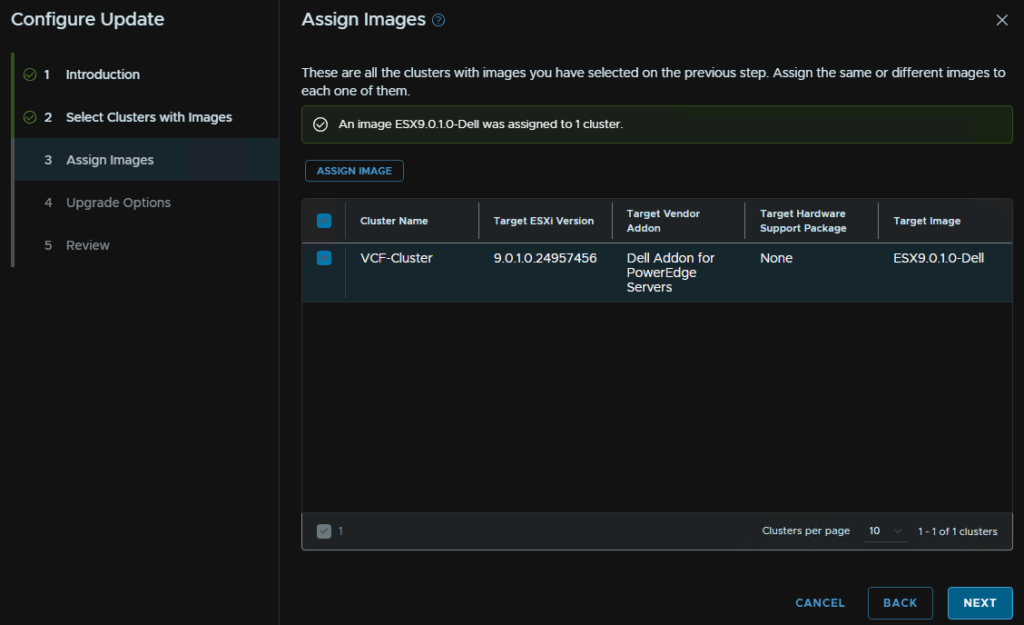The height and width of the screenshot is (625, 1024).
Task: Jump to the Review step
Action: tap(87, 246)
